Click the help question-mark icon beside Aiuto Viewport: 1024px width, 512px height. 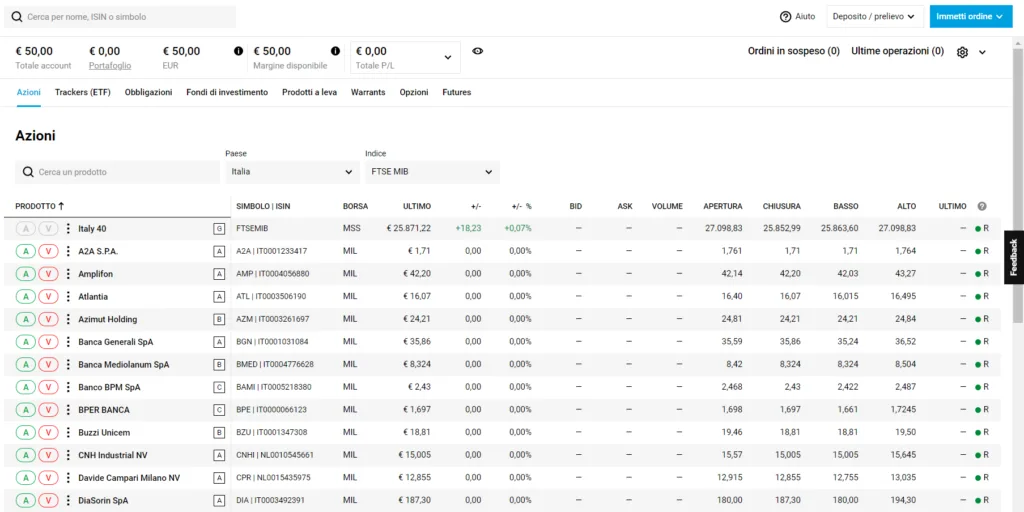pyautogui.click(x=786, y=16)
